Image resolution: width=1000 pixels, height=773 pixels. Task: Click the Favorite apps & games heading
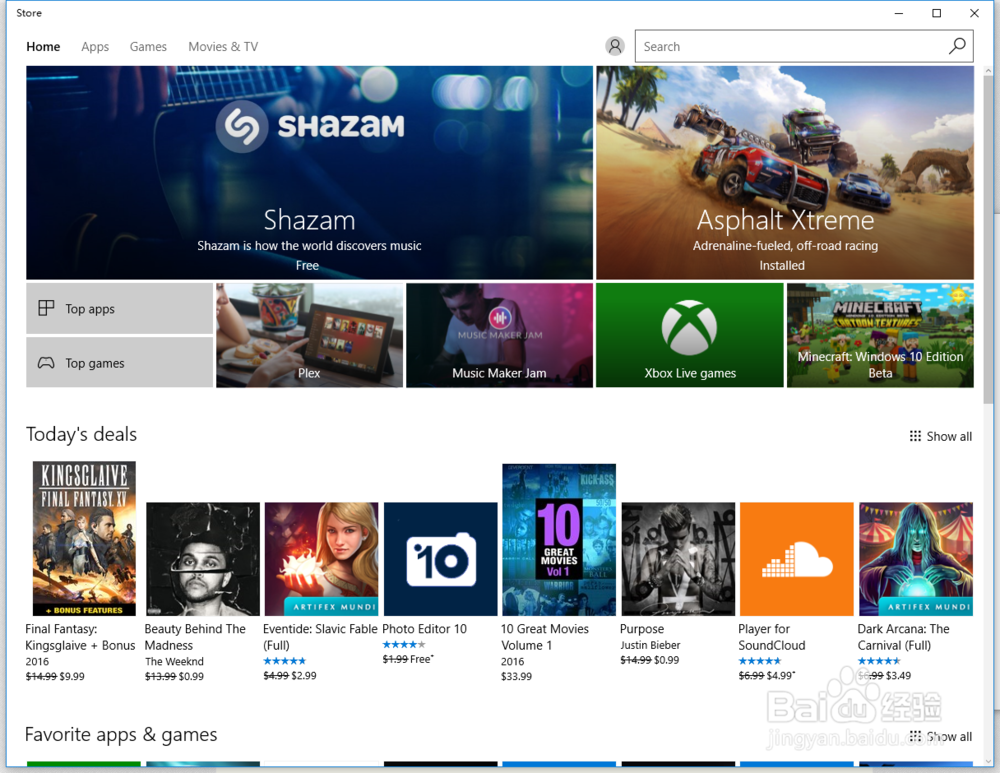click(x=121, y=735)
